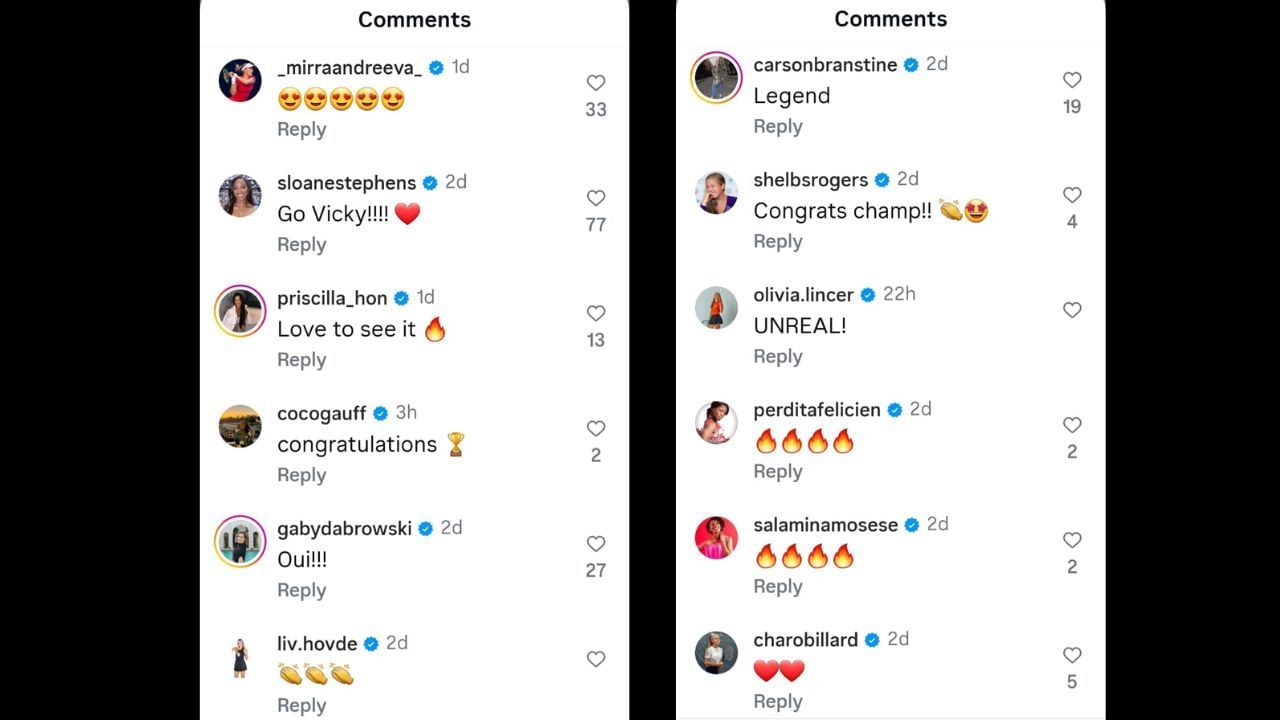Select the Comments header on the left panel

click(x=414, y=19)
